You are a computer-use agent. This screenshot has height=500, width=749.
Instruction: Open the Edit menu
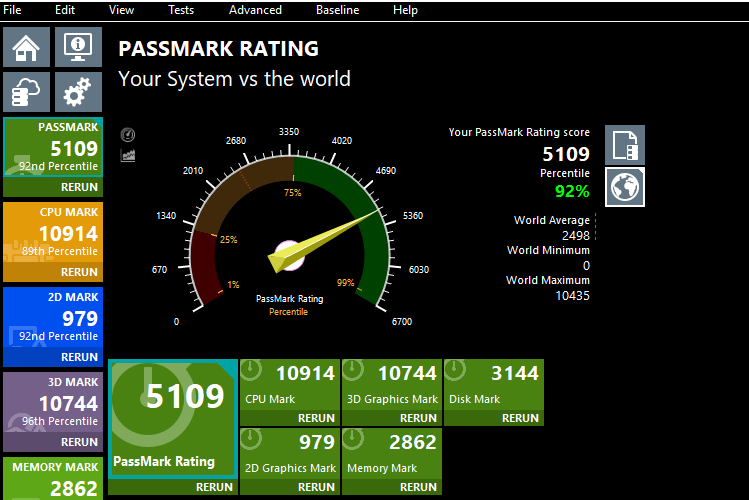pyautogui.click(x=65, y=10)
